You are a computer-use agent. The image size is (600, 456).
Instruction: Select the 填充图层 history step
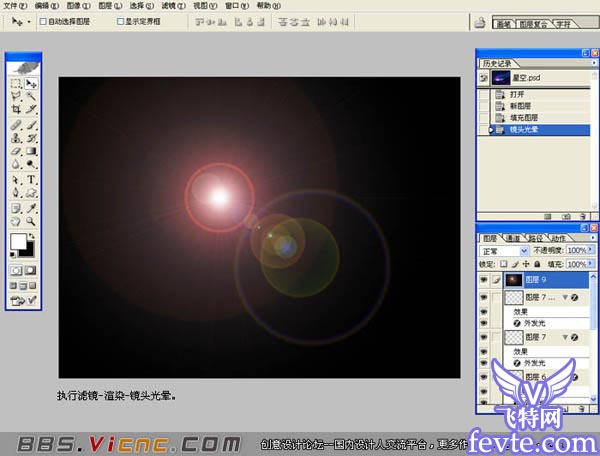coord(524,117)
